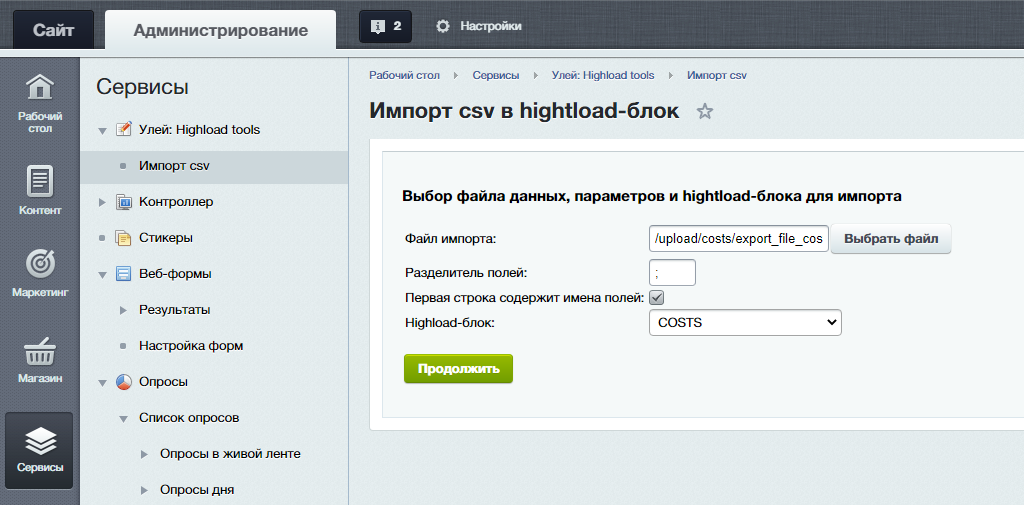1024x505 pixels.
Task: Click the Сервисы sidebar heading
Action: pos(142,87)
